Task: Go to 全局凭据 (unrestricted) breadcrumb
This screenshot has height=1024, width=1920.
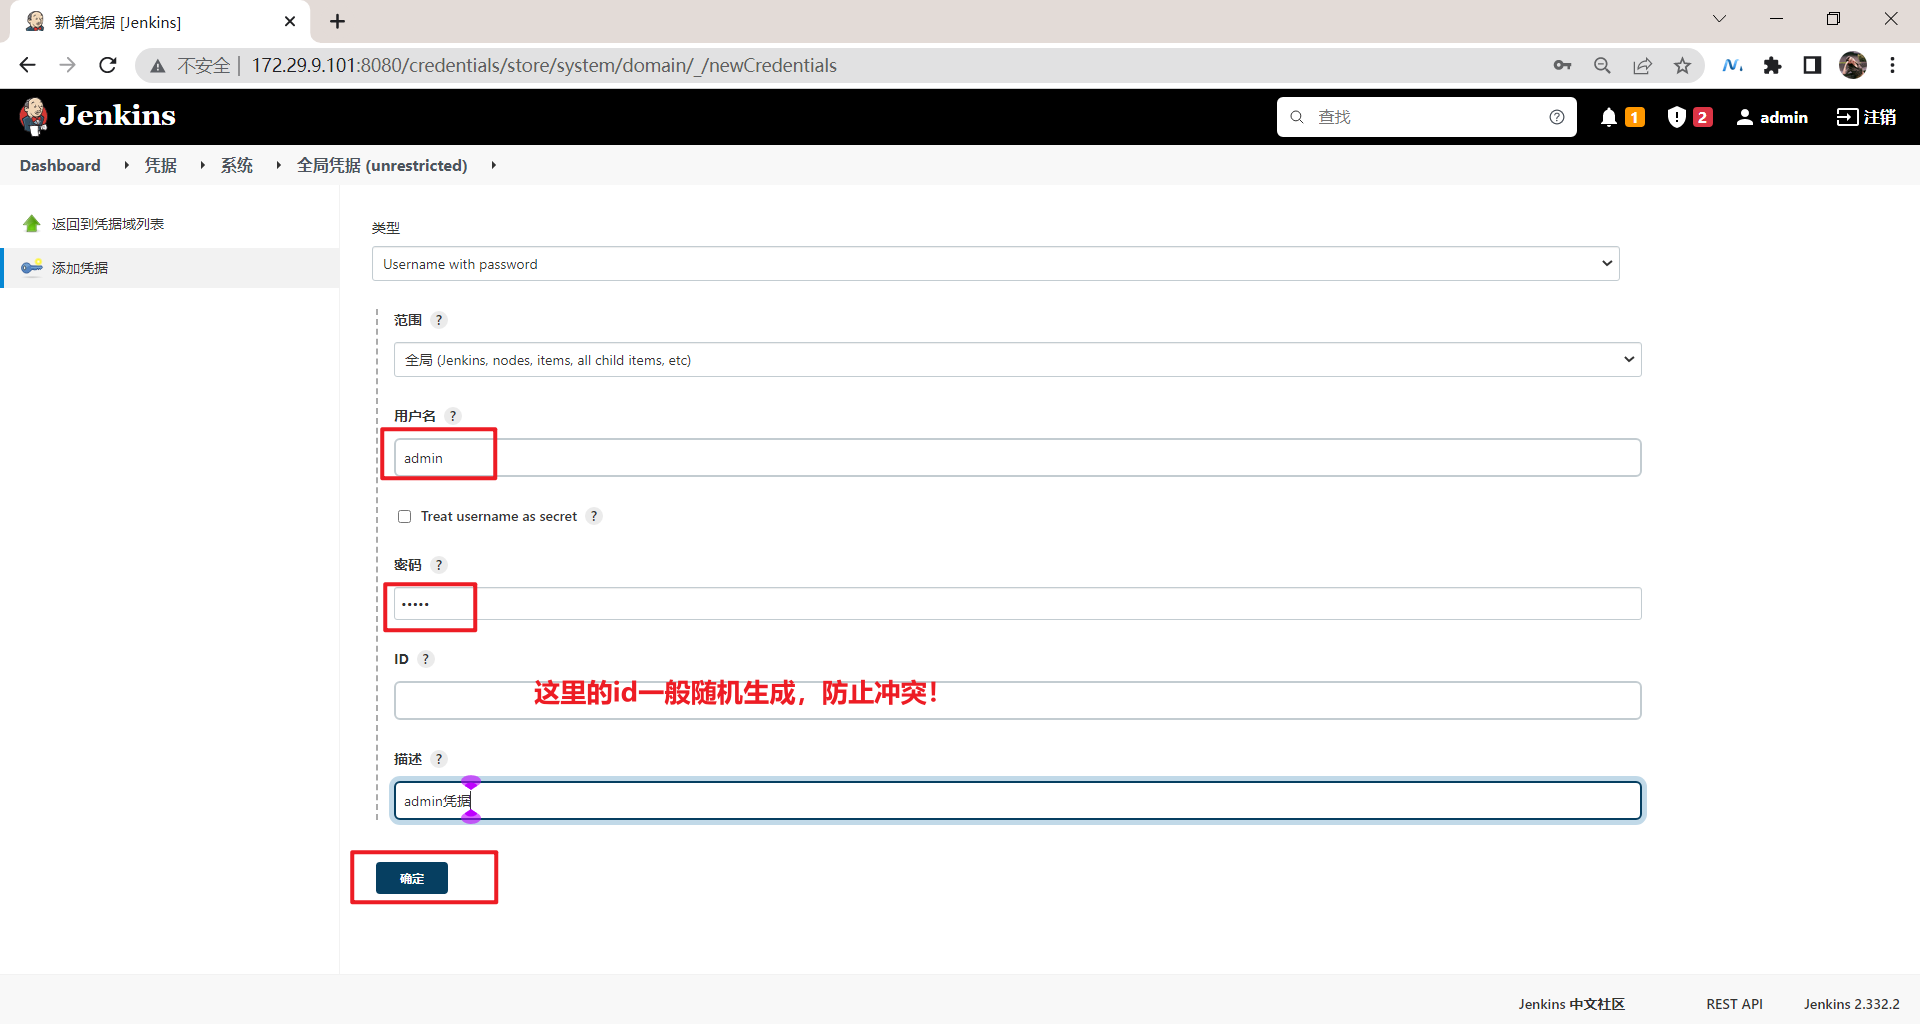Action: [382, 165]
